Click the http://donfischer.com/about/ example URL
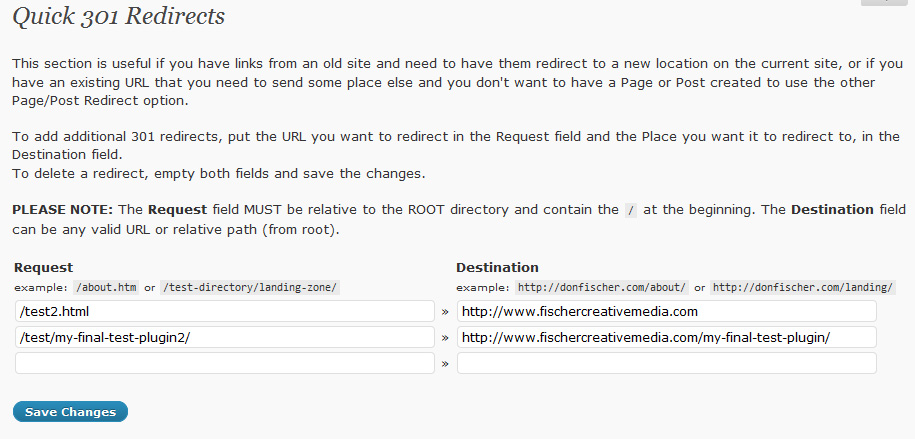 click(603, 288)
